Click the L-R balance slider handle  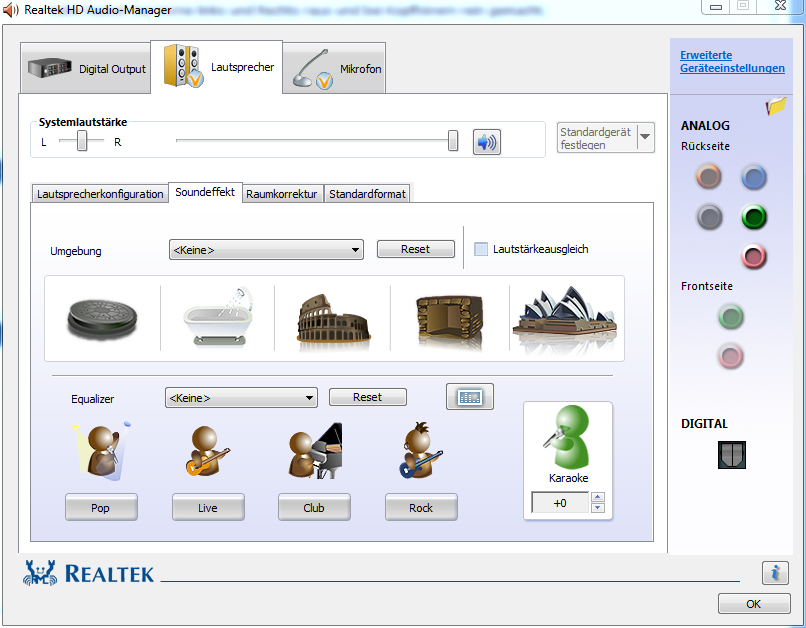[82, 140]
